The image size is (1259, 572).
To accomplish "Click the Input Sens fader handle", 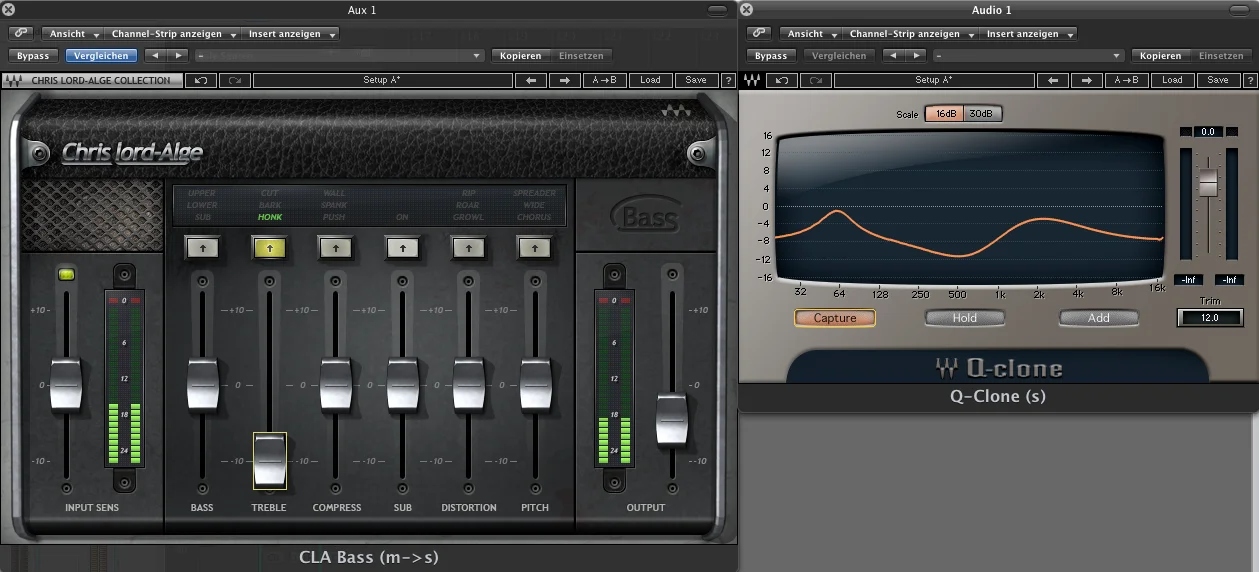I will pyautogui.click(x=66, y=384).
